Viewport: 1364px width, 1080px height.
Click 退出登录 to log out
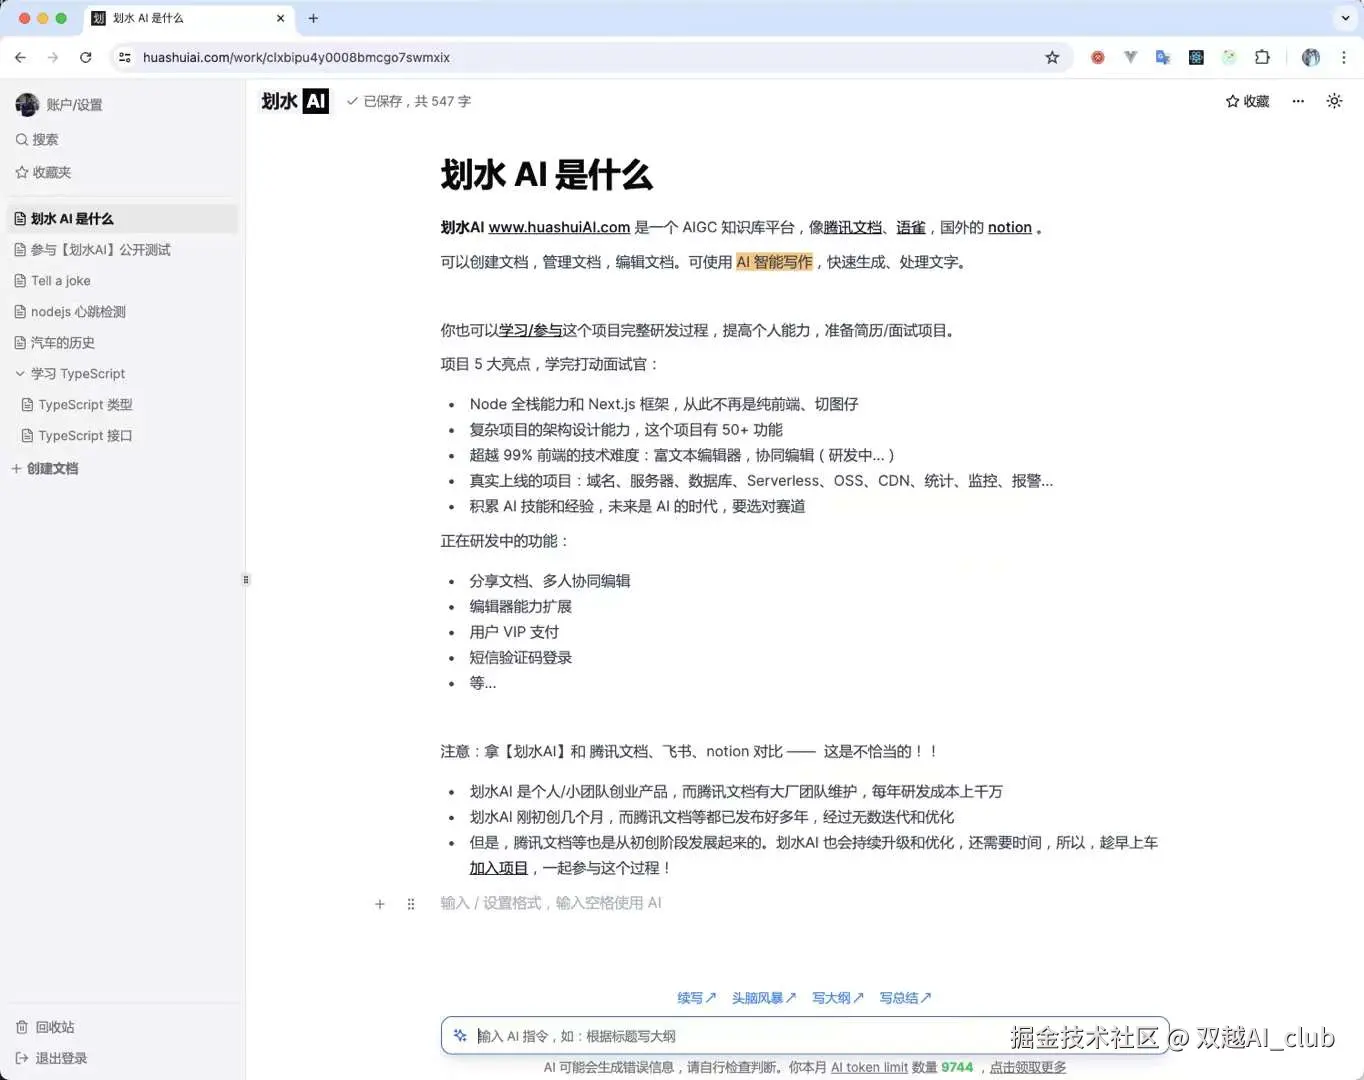(51, 1058)
